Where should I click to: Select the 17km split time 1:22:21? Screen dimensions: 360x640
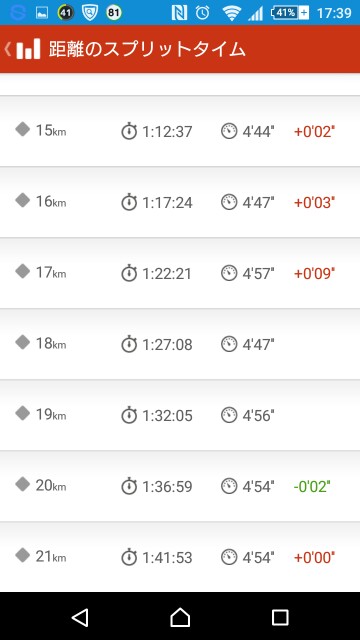[167, 273]
